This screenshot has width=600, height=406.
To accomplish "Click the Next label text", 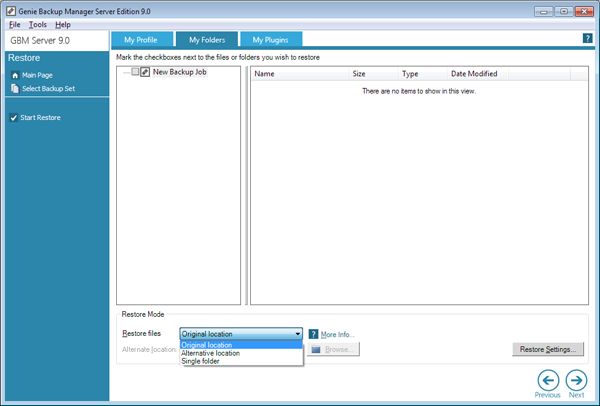I will [x=576, y=395].
